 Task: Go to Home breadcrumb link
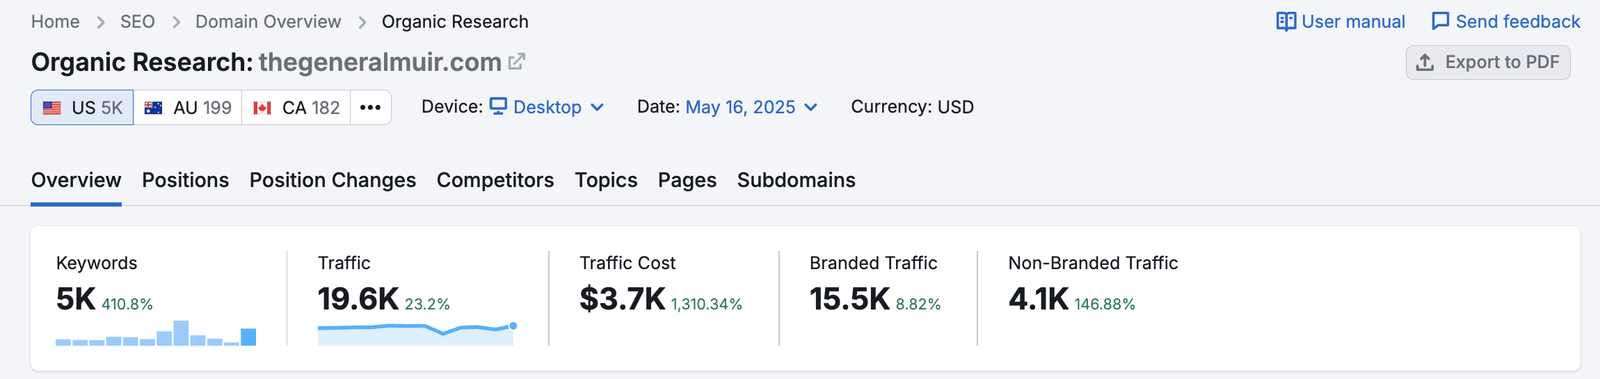[55, 22]
